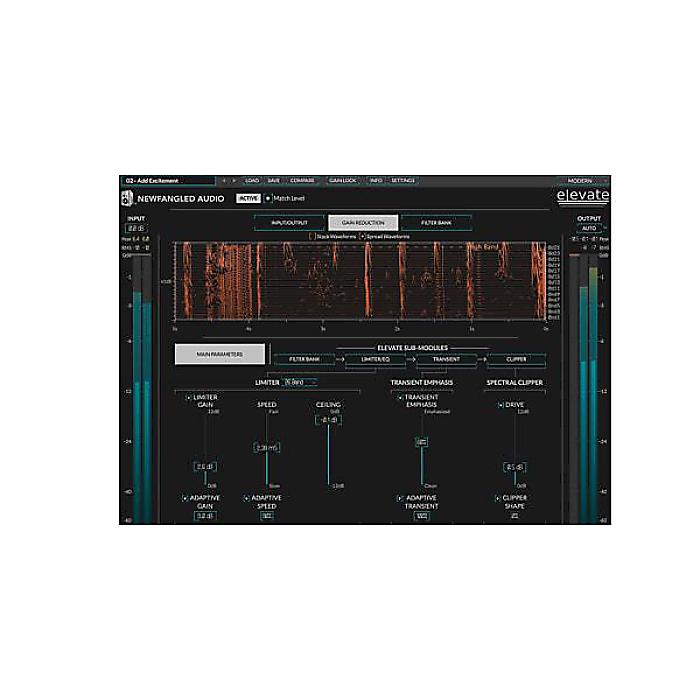
Task: Open the Modern skin dropdown
Action: point(581,181)
